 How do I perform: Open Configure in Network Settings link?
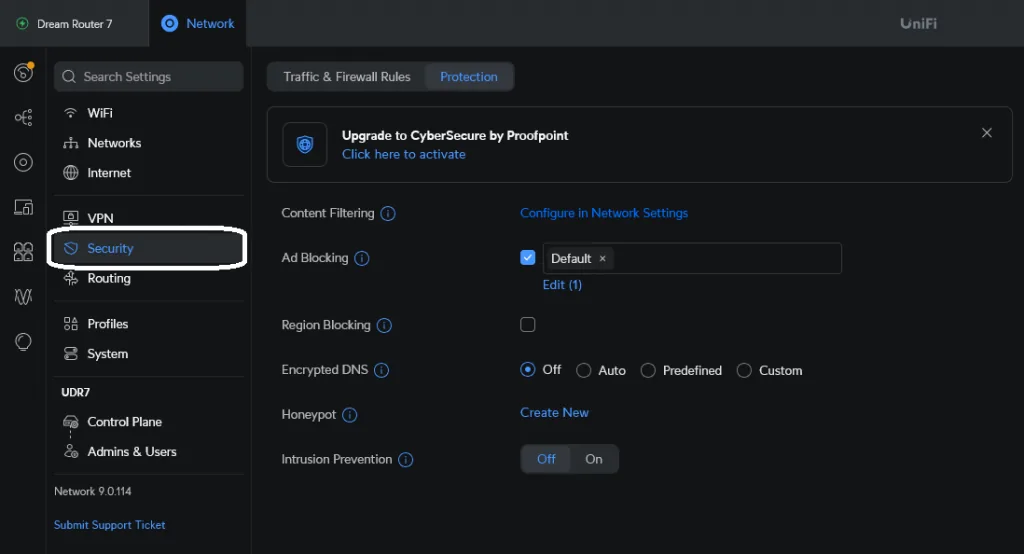pyautogui.click(x=604, y=214)
